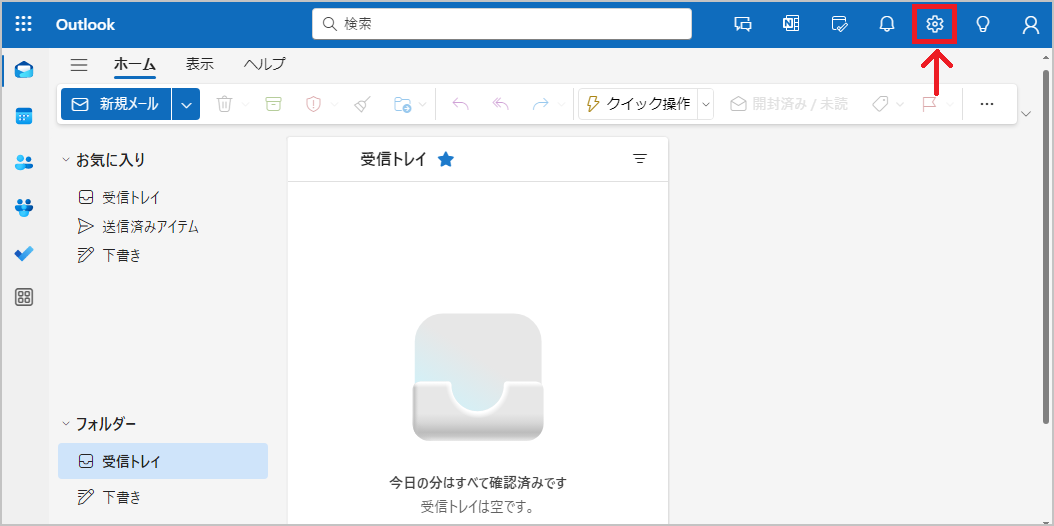This screenshot has height=526, width=1054.
Task: Open the ヘルプ tab
Action: (264, 64)
